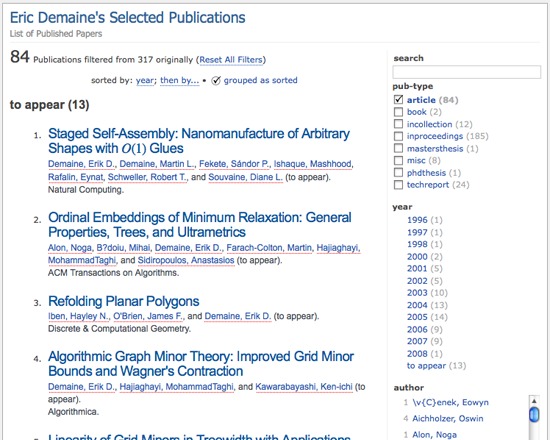Click techreport pub-type label

click(x=428, y=185)
